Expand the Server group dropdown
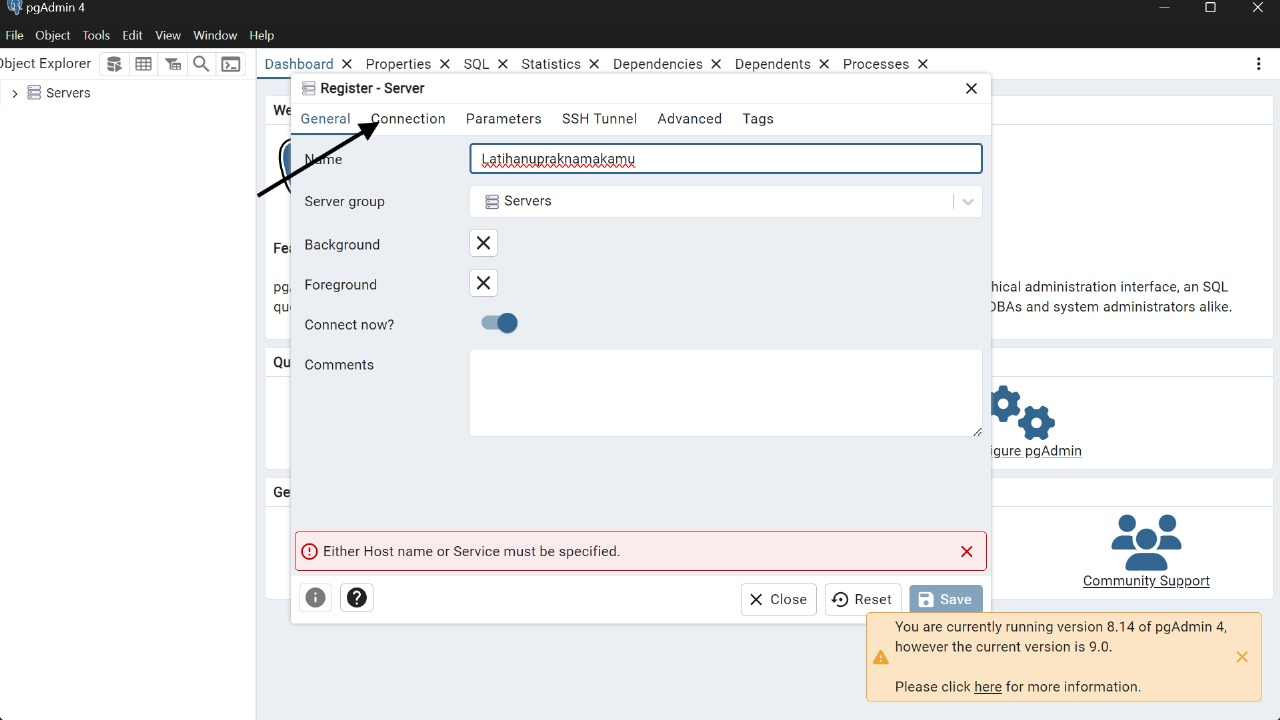1280x720 pixels. pos(967,201)
